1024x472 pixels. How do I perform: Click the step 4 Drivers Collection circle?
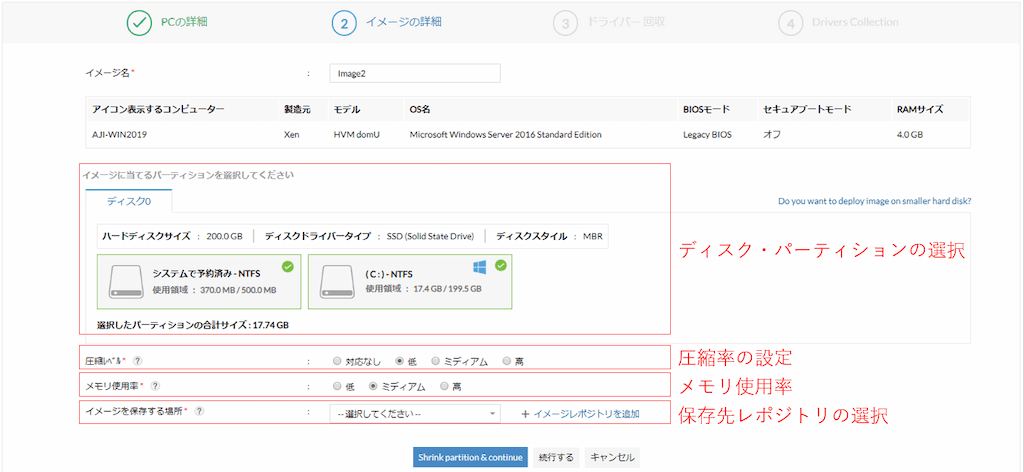790,23
